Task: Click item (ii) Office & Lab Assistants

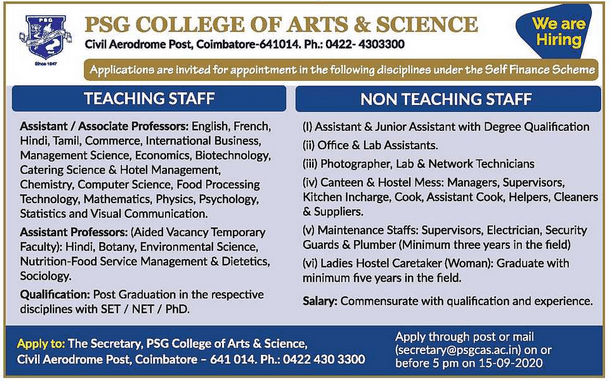Action: click(370, 145)
